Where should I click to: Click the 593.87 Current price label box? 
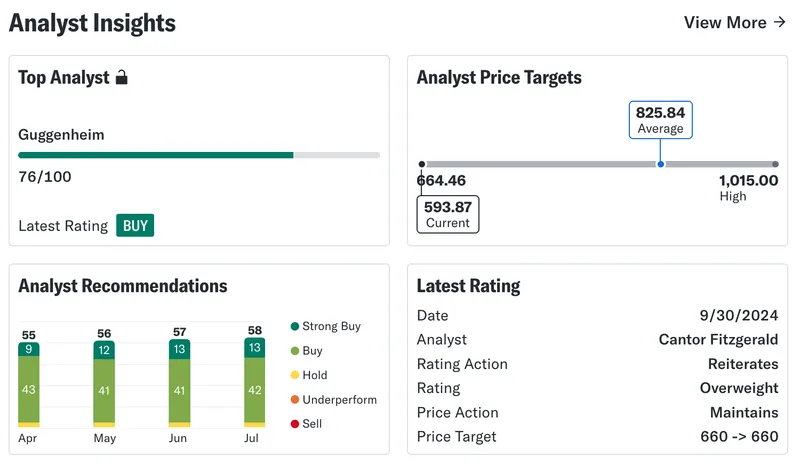(448, 214)
